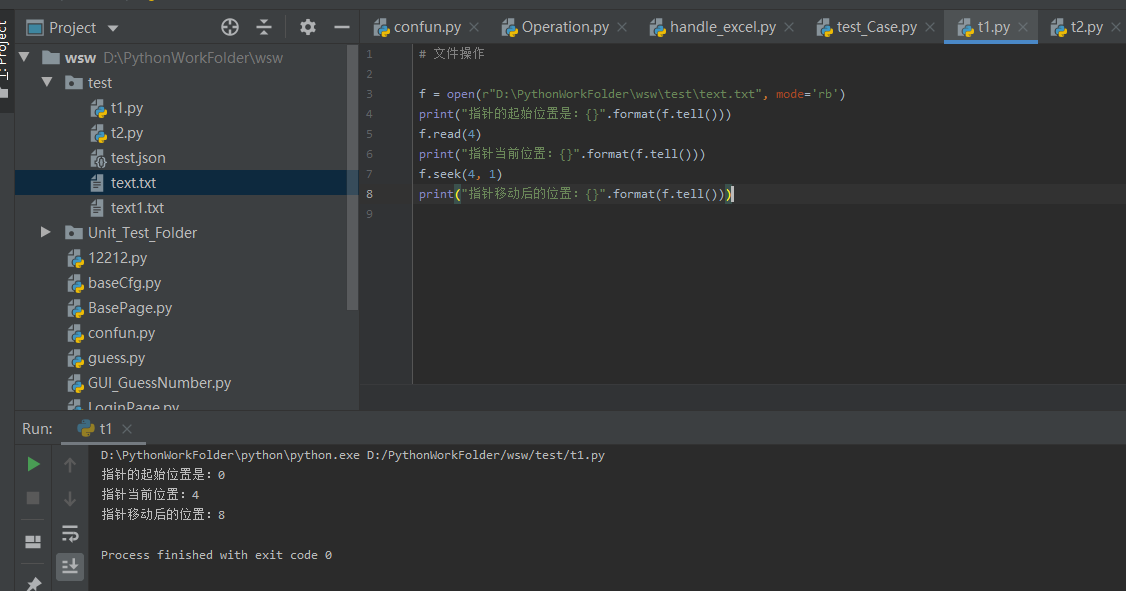
Task: Click the locate/scroll-from-source target icon
Action: 230,27
